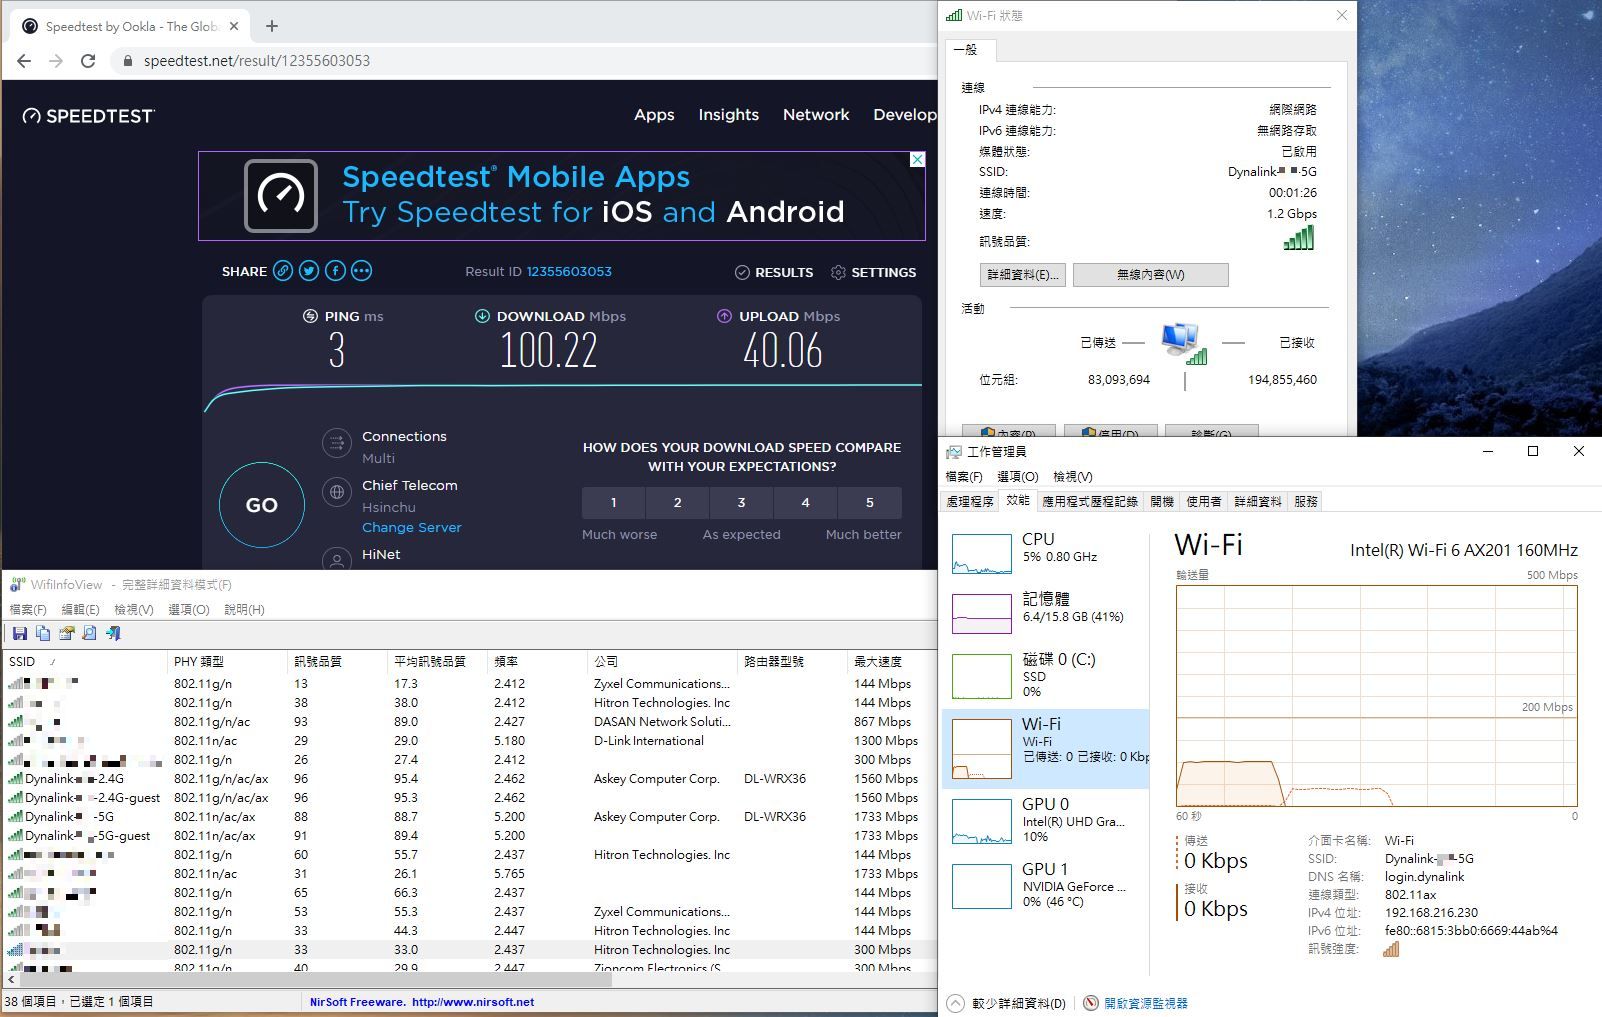Viewport: 1602px width, 1017px height.
Task: Share the result on Twitter
Action: (x=309, y=271)
